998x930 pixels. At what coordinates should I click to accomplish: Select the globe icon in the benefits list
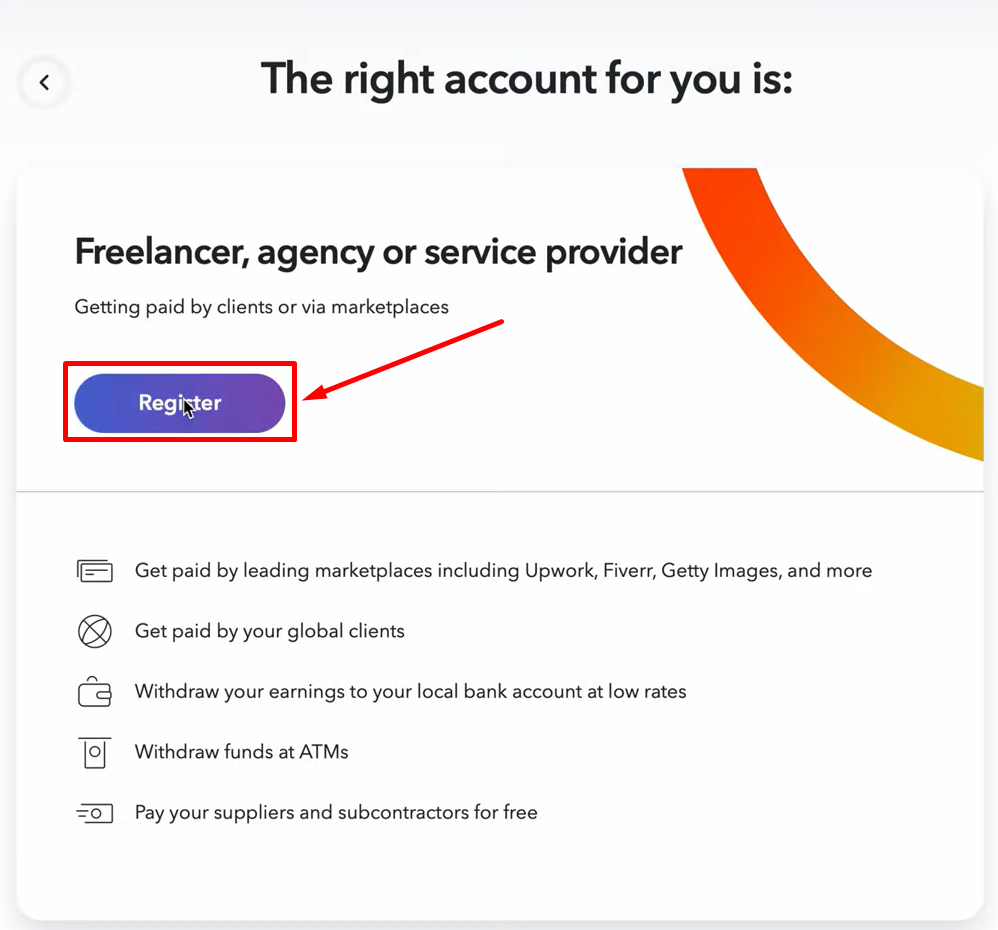95,631
